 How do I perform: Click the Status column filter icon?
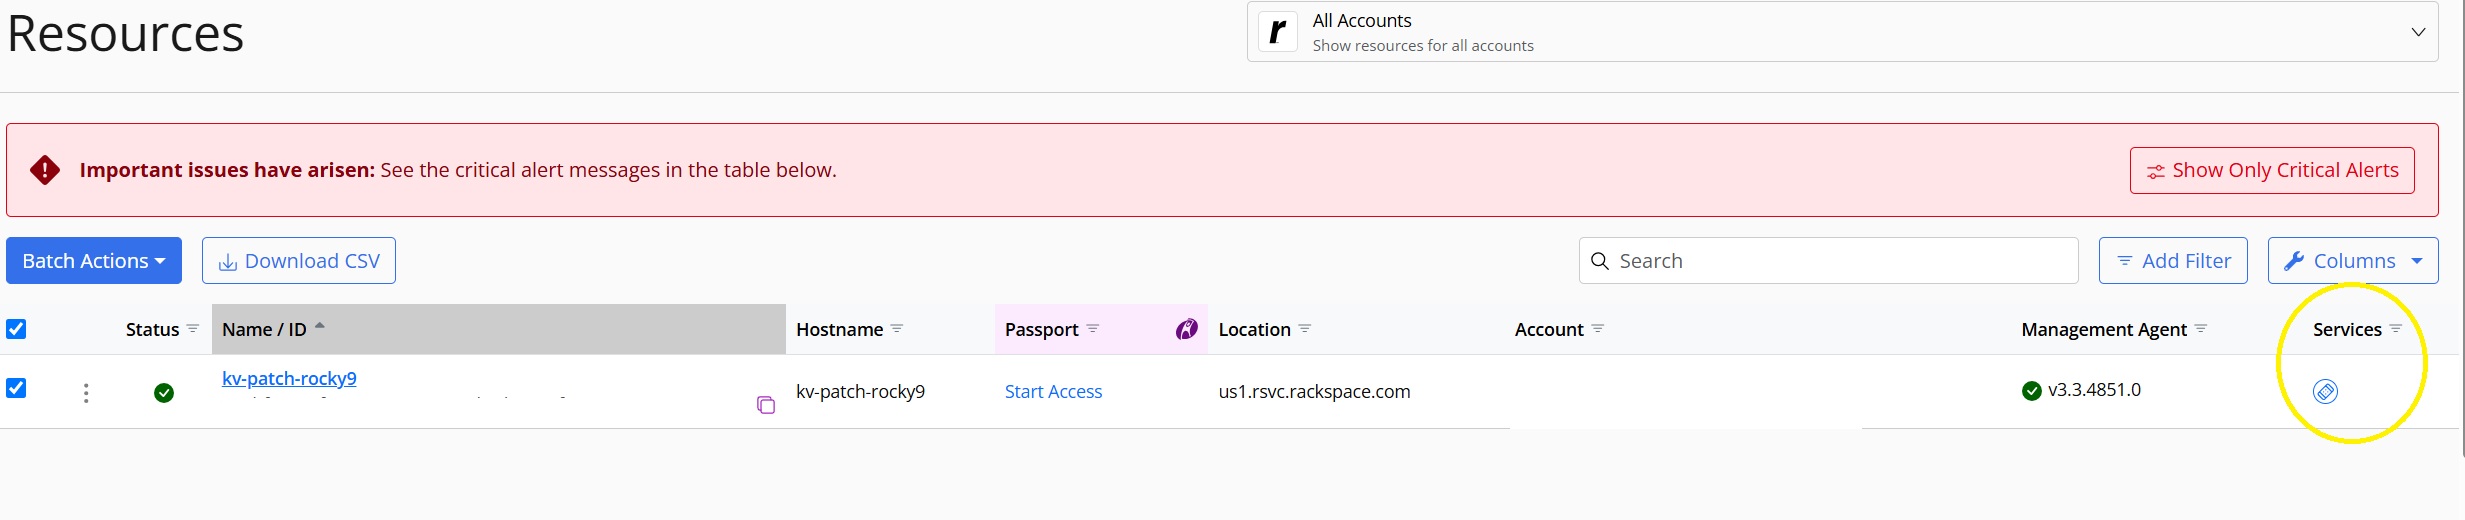tap(193, 328)
